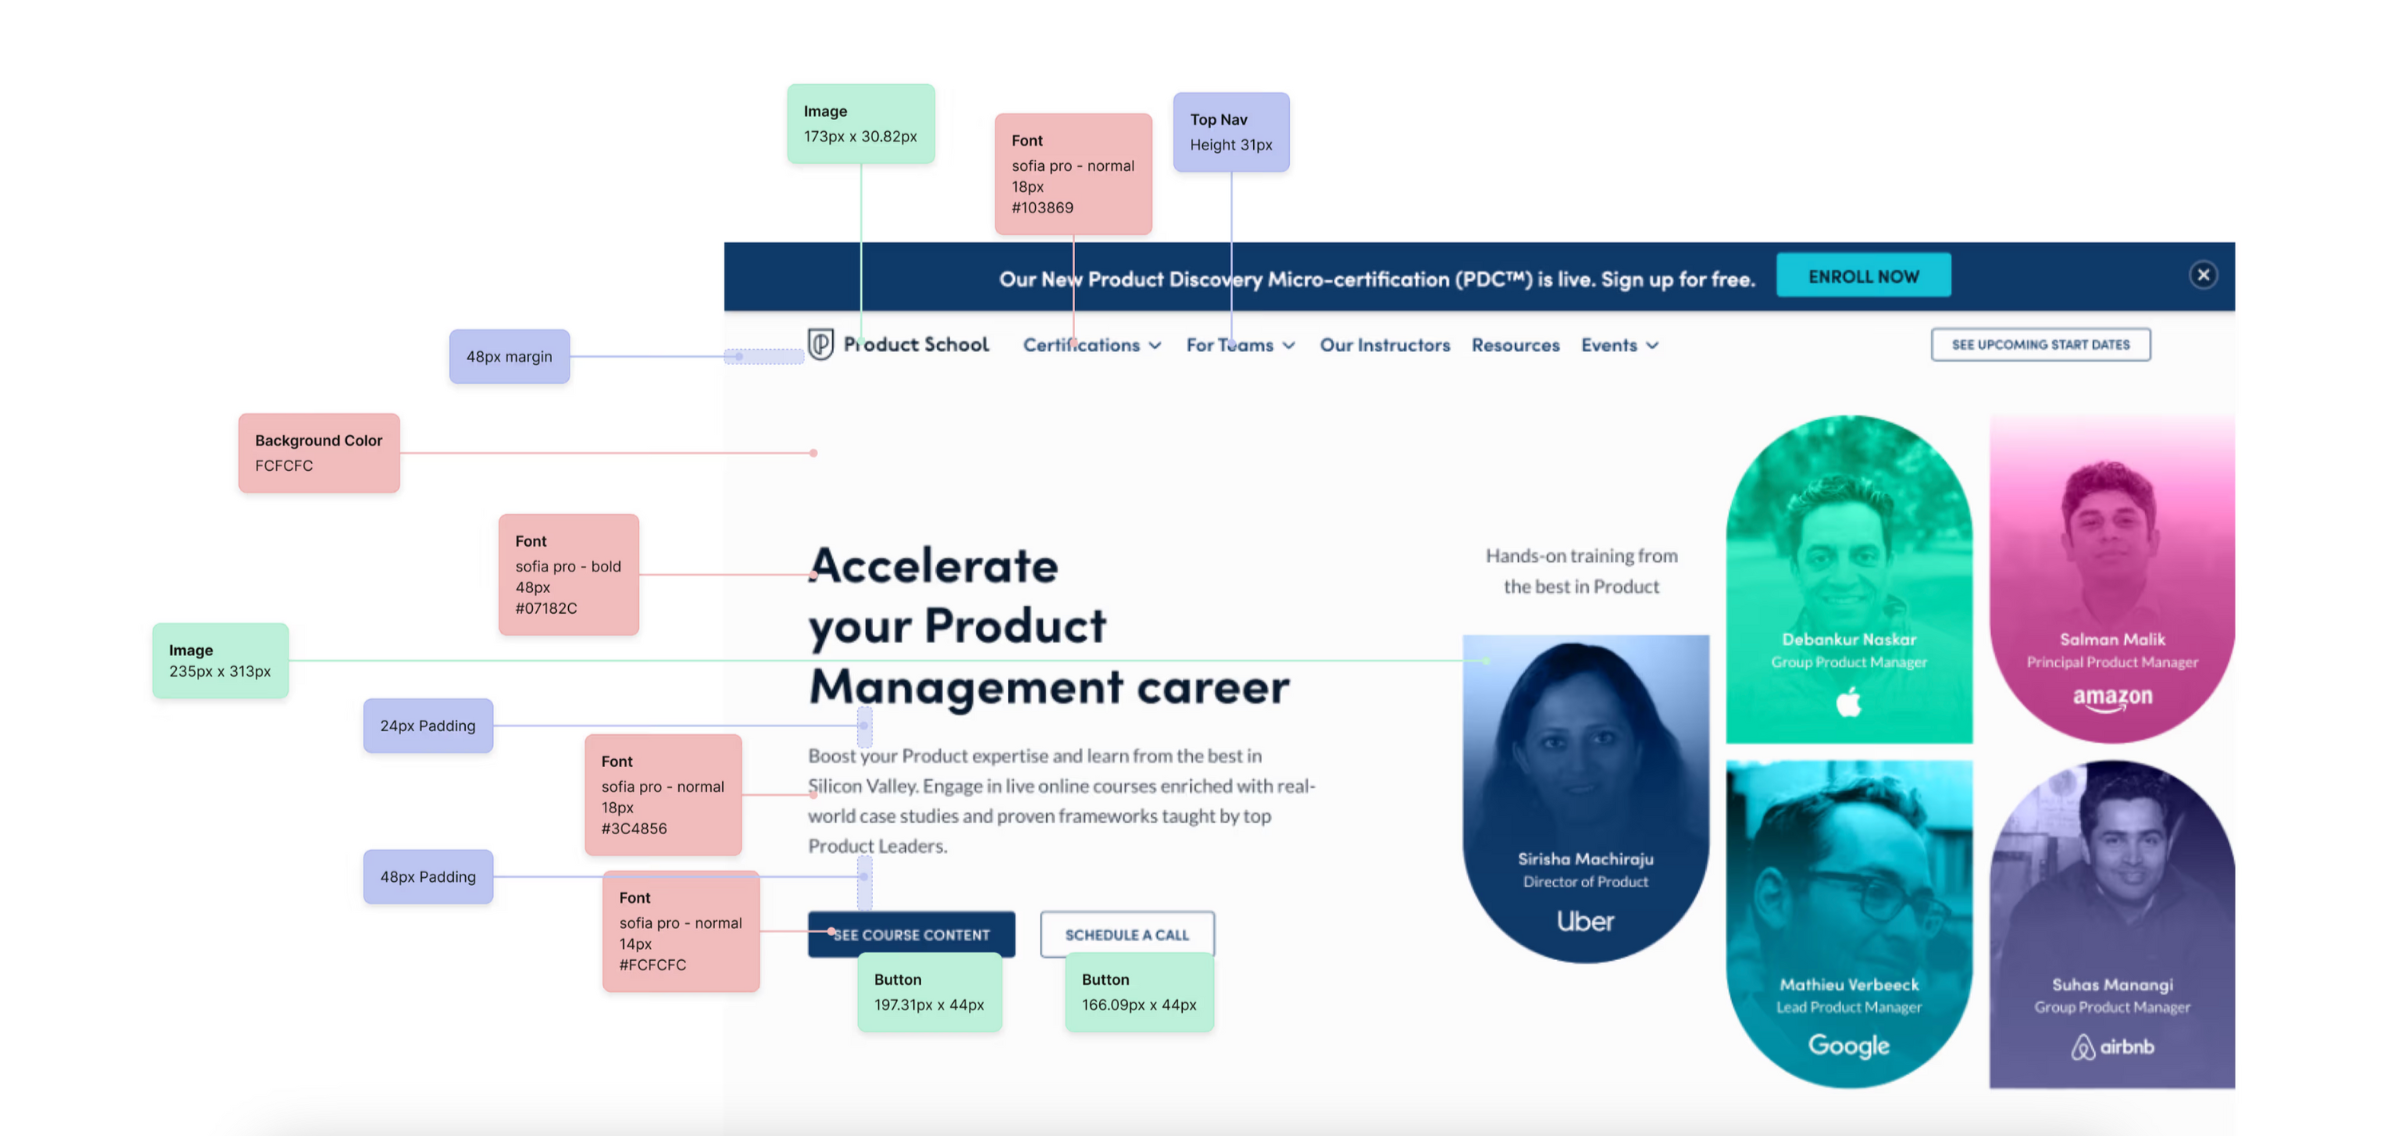Open the Resources nav item
The height and width of the screenshot is (1136, 2399).
coord(1515,345)
